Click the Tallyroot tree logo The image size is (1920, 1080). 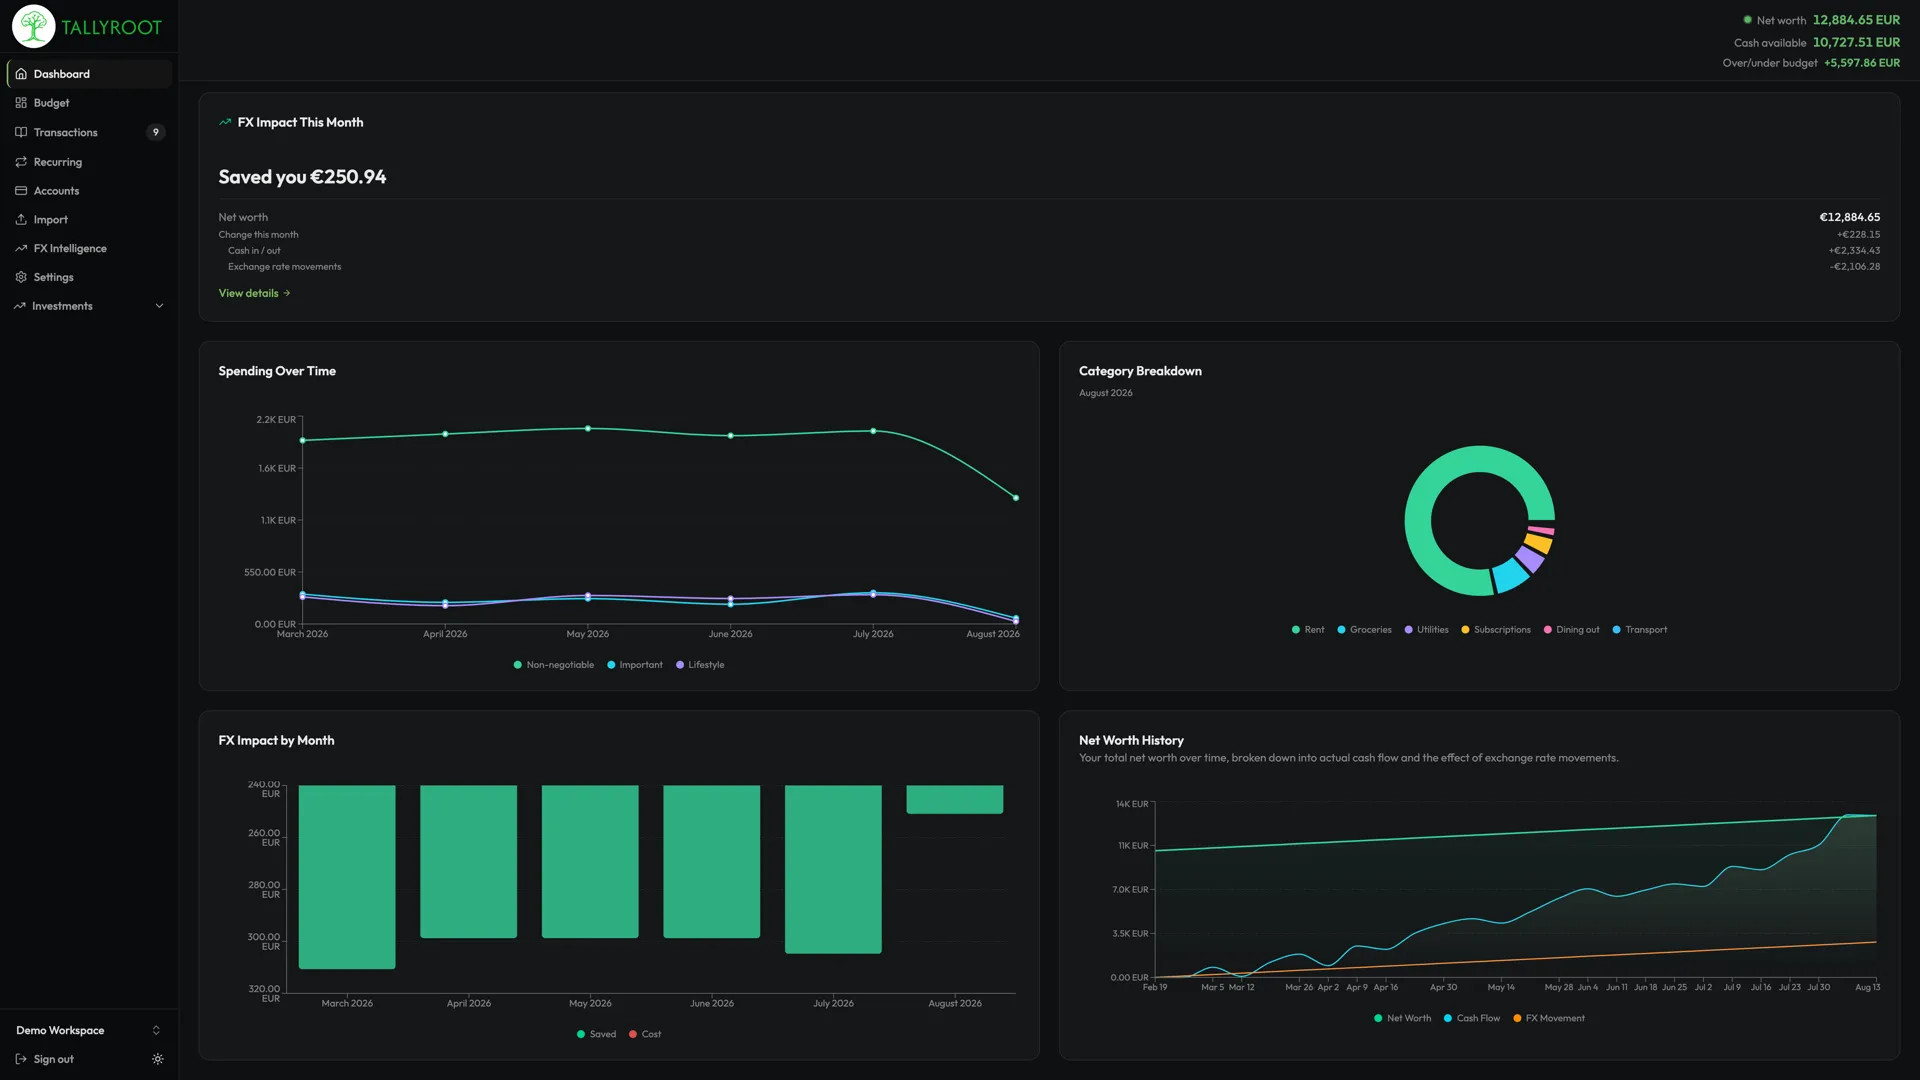33,27
